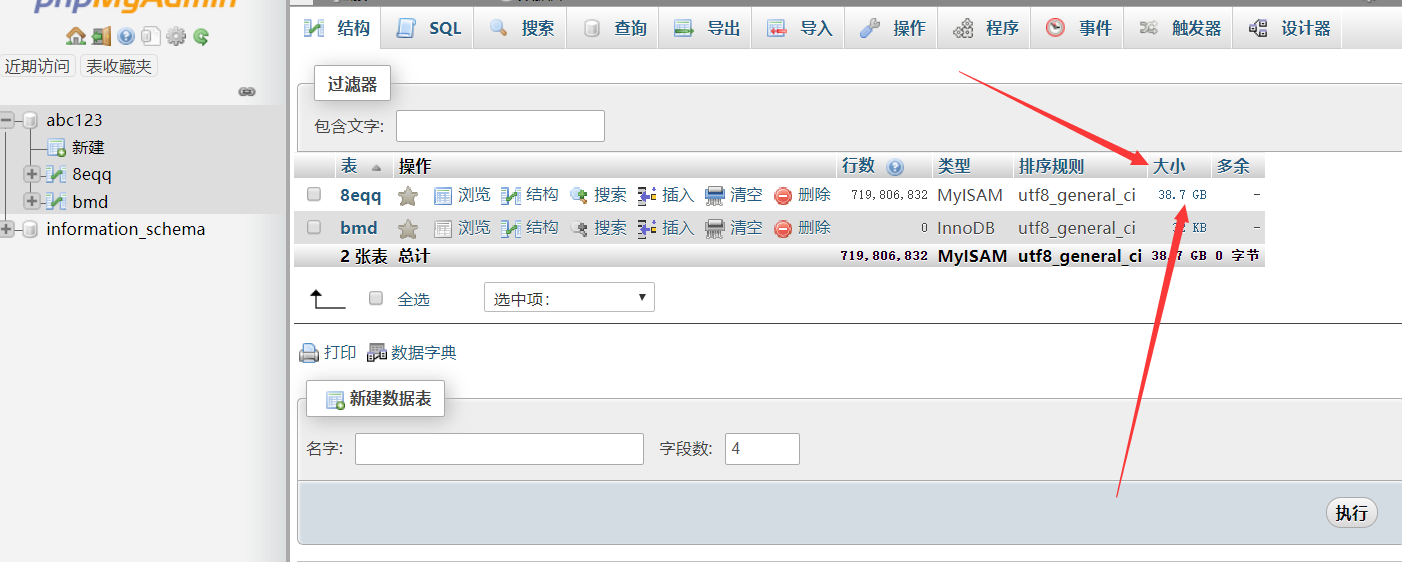Click the 字段数 input field
1402x562 pixels.
click(762, 449)
